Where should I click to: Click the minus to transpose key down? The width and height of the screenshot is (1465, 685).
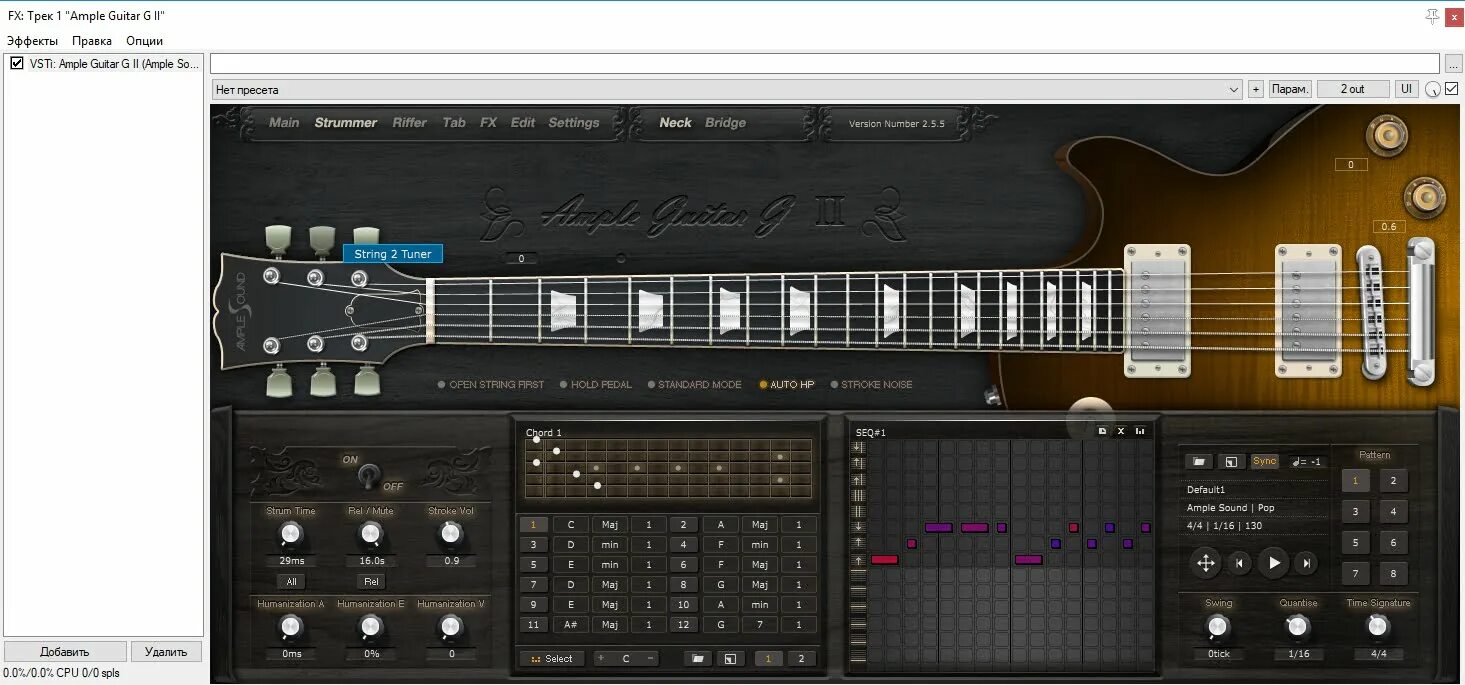point(651,658)
